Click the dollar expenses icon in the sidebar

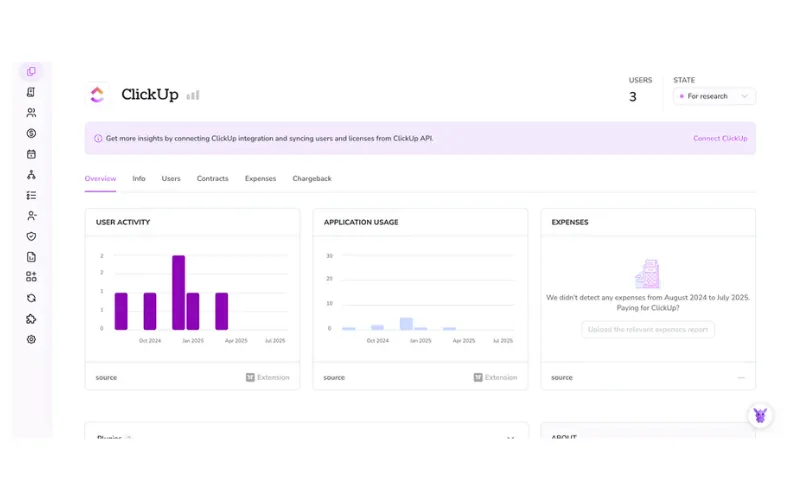click(x=31, y=133)
